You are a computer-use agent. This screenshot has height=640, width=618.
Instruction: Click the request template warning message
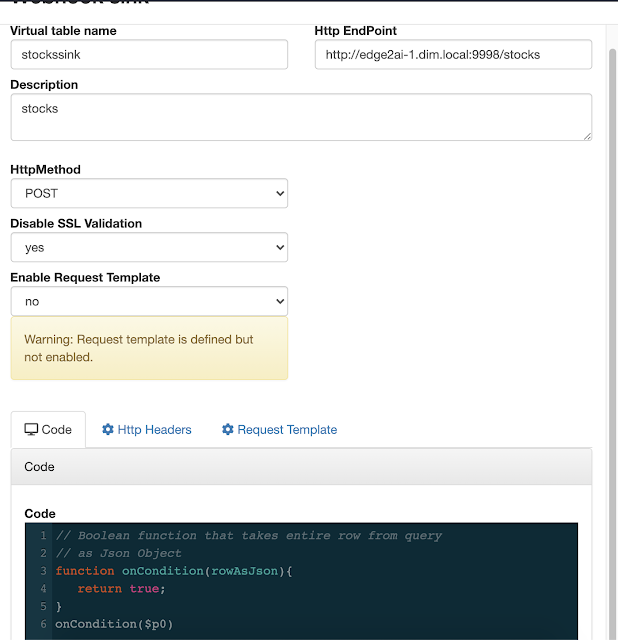(x=139, y=348)
